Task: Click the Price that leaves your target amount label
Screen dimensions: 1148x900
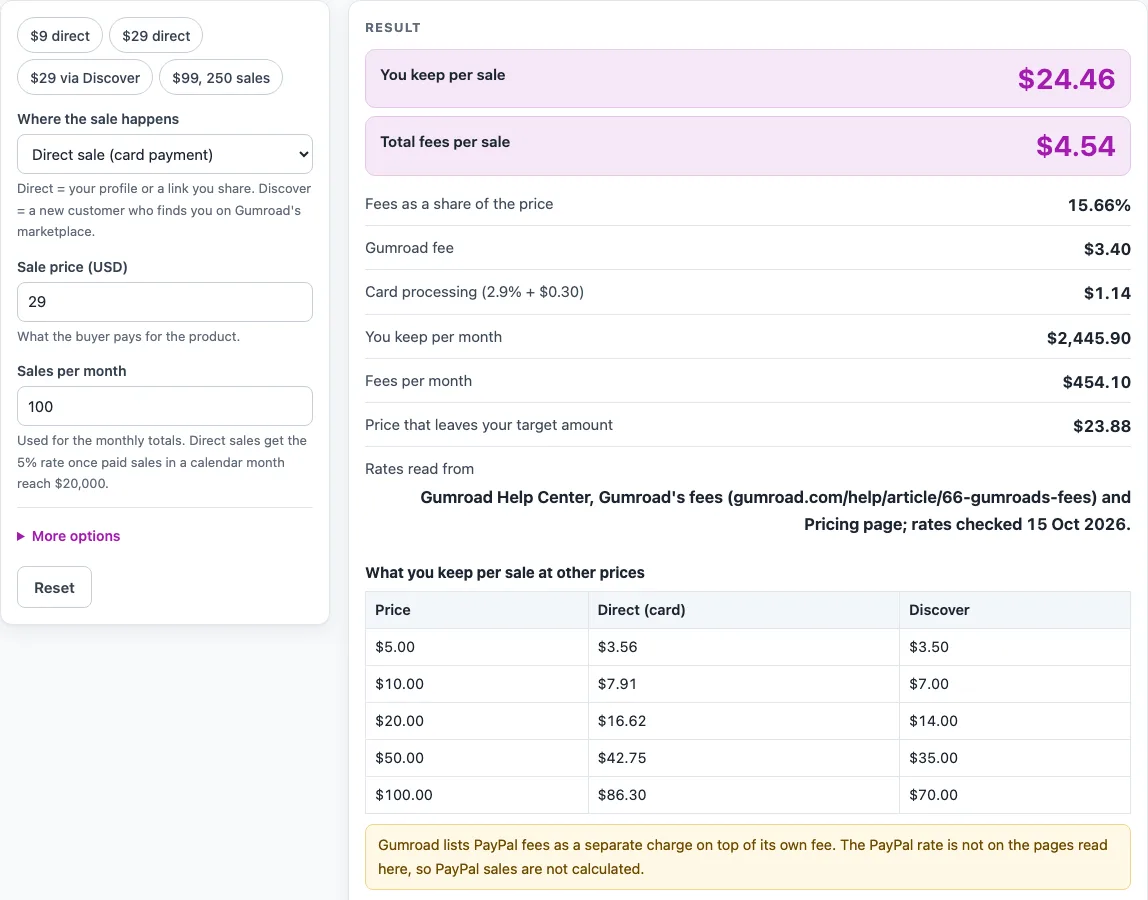Action: point(489,425)
